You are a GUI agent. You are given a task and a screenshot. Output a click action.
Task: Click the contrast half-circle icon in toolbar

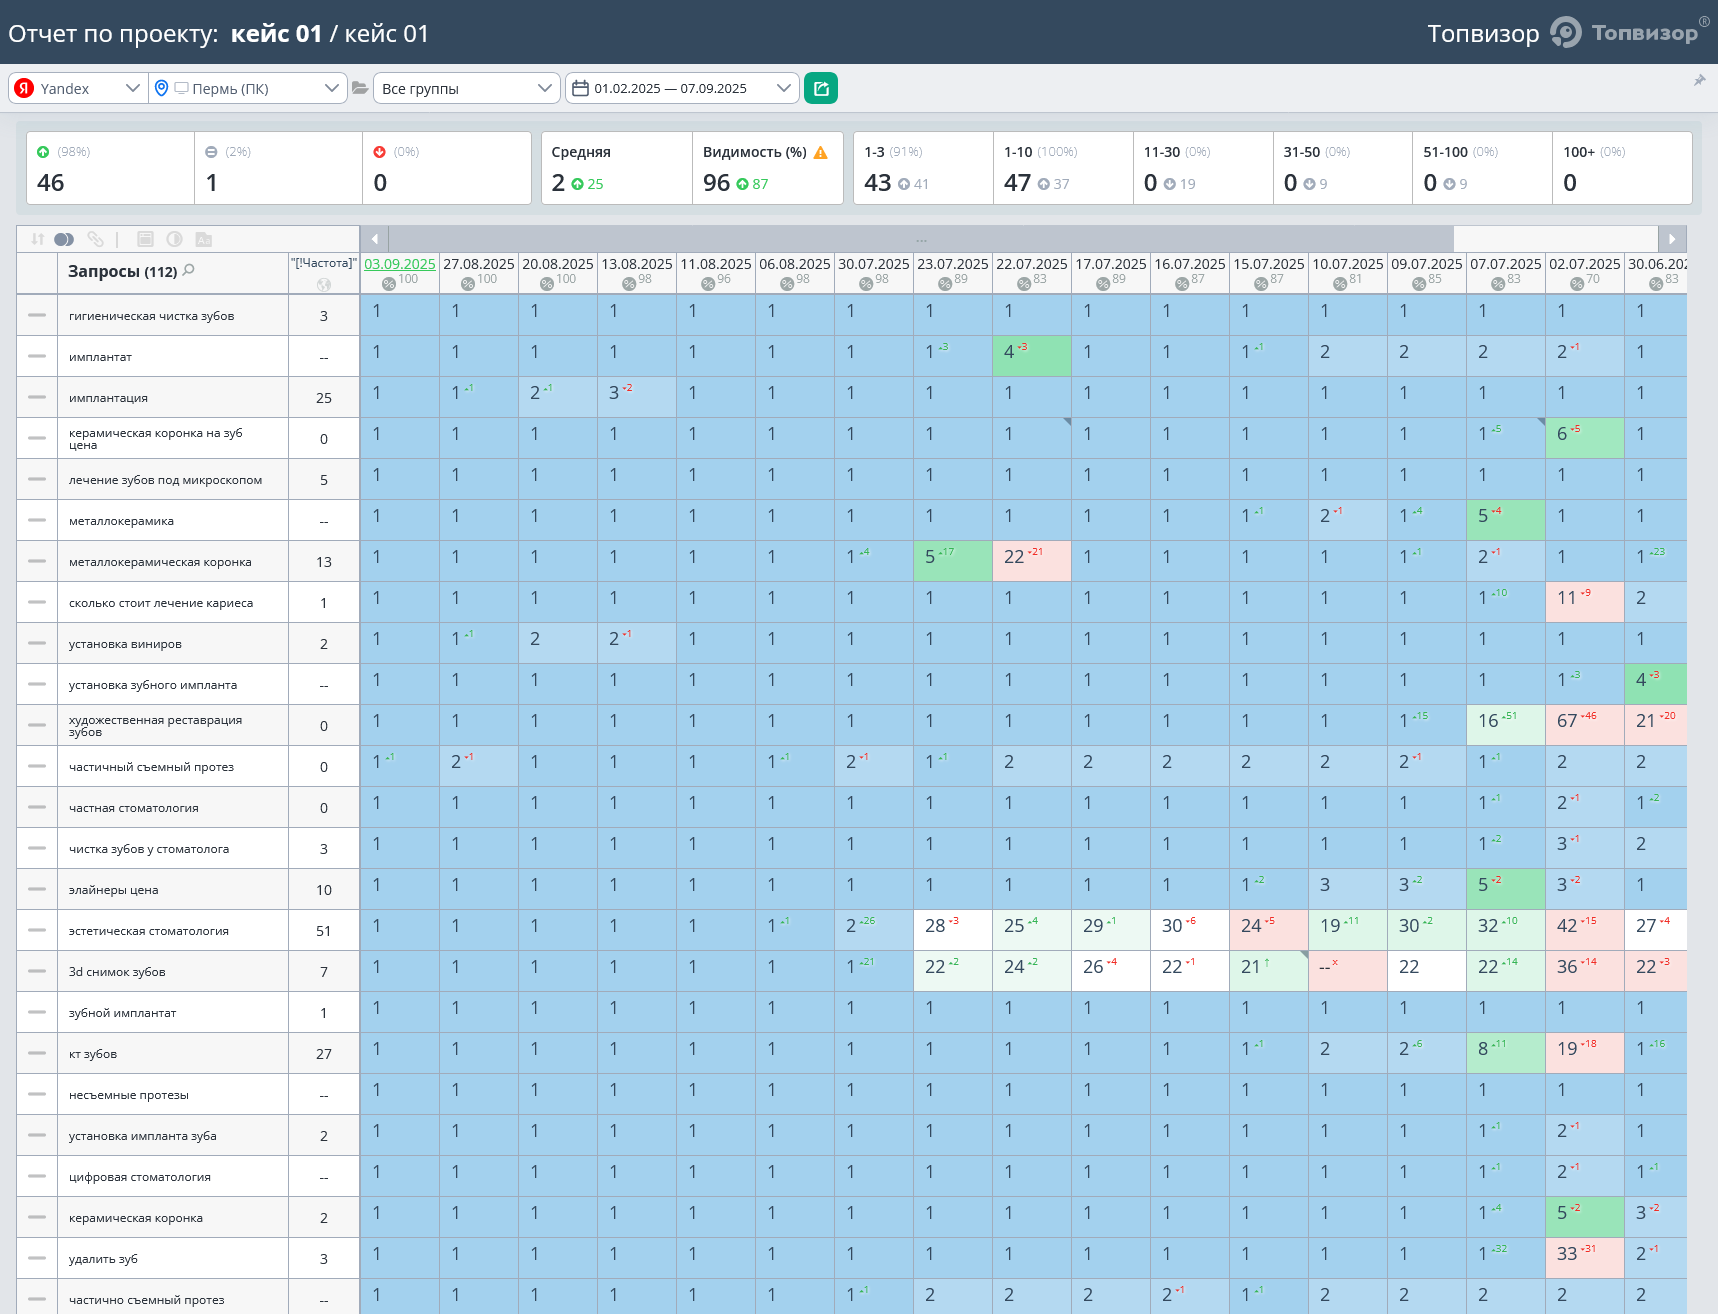pos(174,239)
